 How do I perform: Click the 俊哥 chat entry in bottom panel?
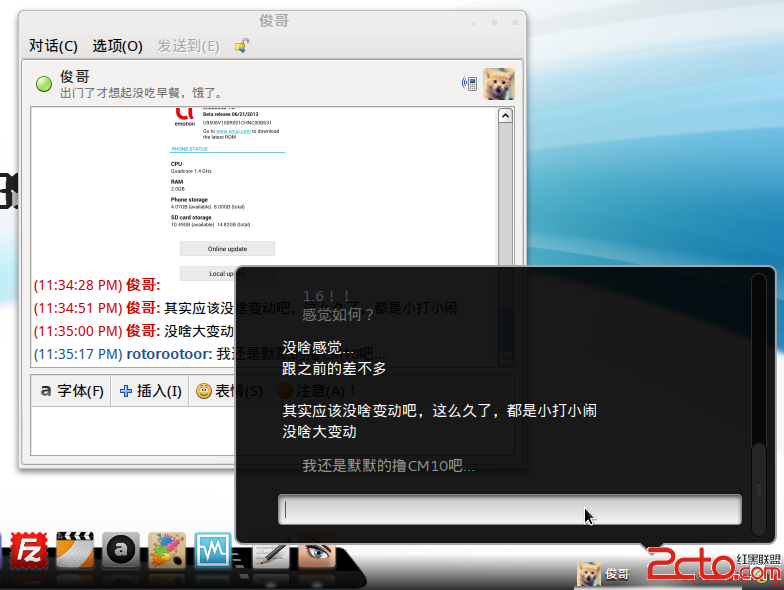[x=604, y=574]
